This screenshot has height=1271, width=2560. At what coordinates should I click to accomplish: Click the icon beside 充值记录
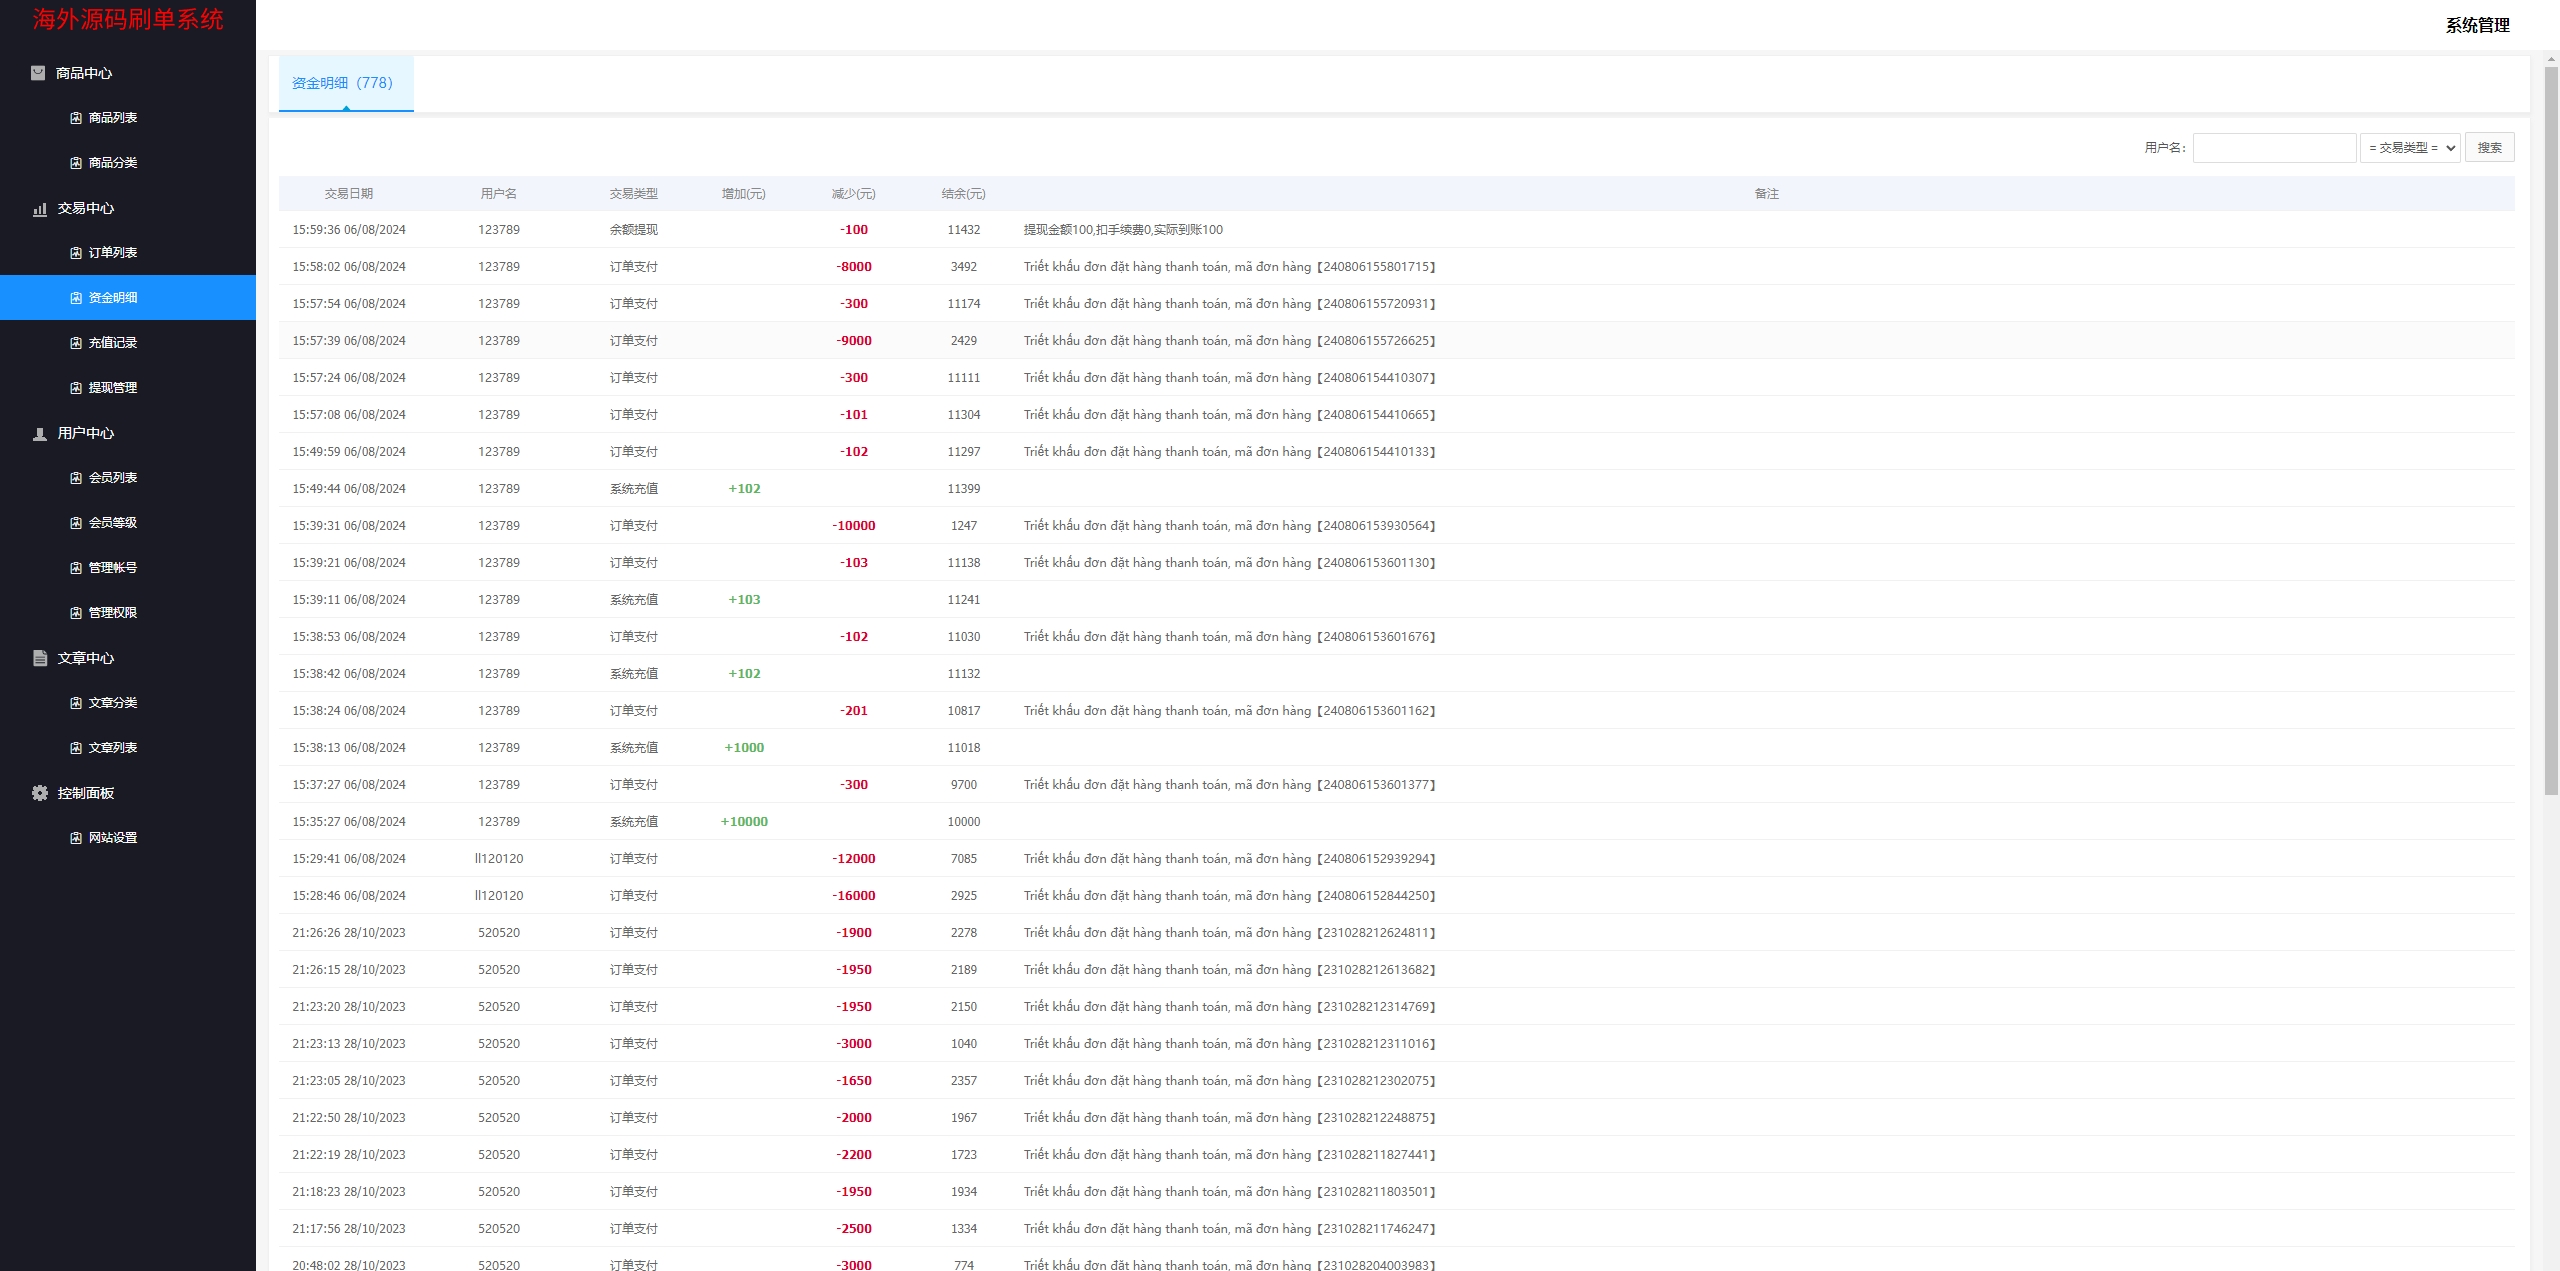tap(76, 343)
